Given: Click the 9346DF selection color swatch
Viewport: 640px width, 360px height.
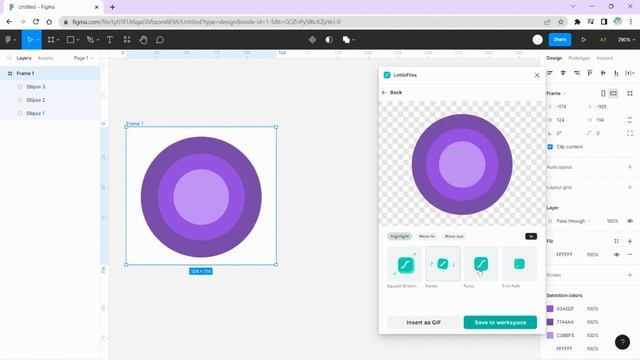Looking at the screenshot, I should 550,309.
